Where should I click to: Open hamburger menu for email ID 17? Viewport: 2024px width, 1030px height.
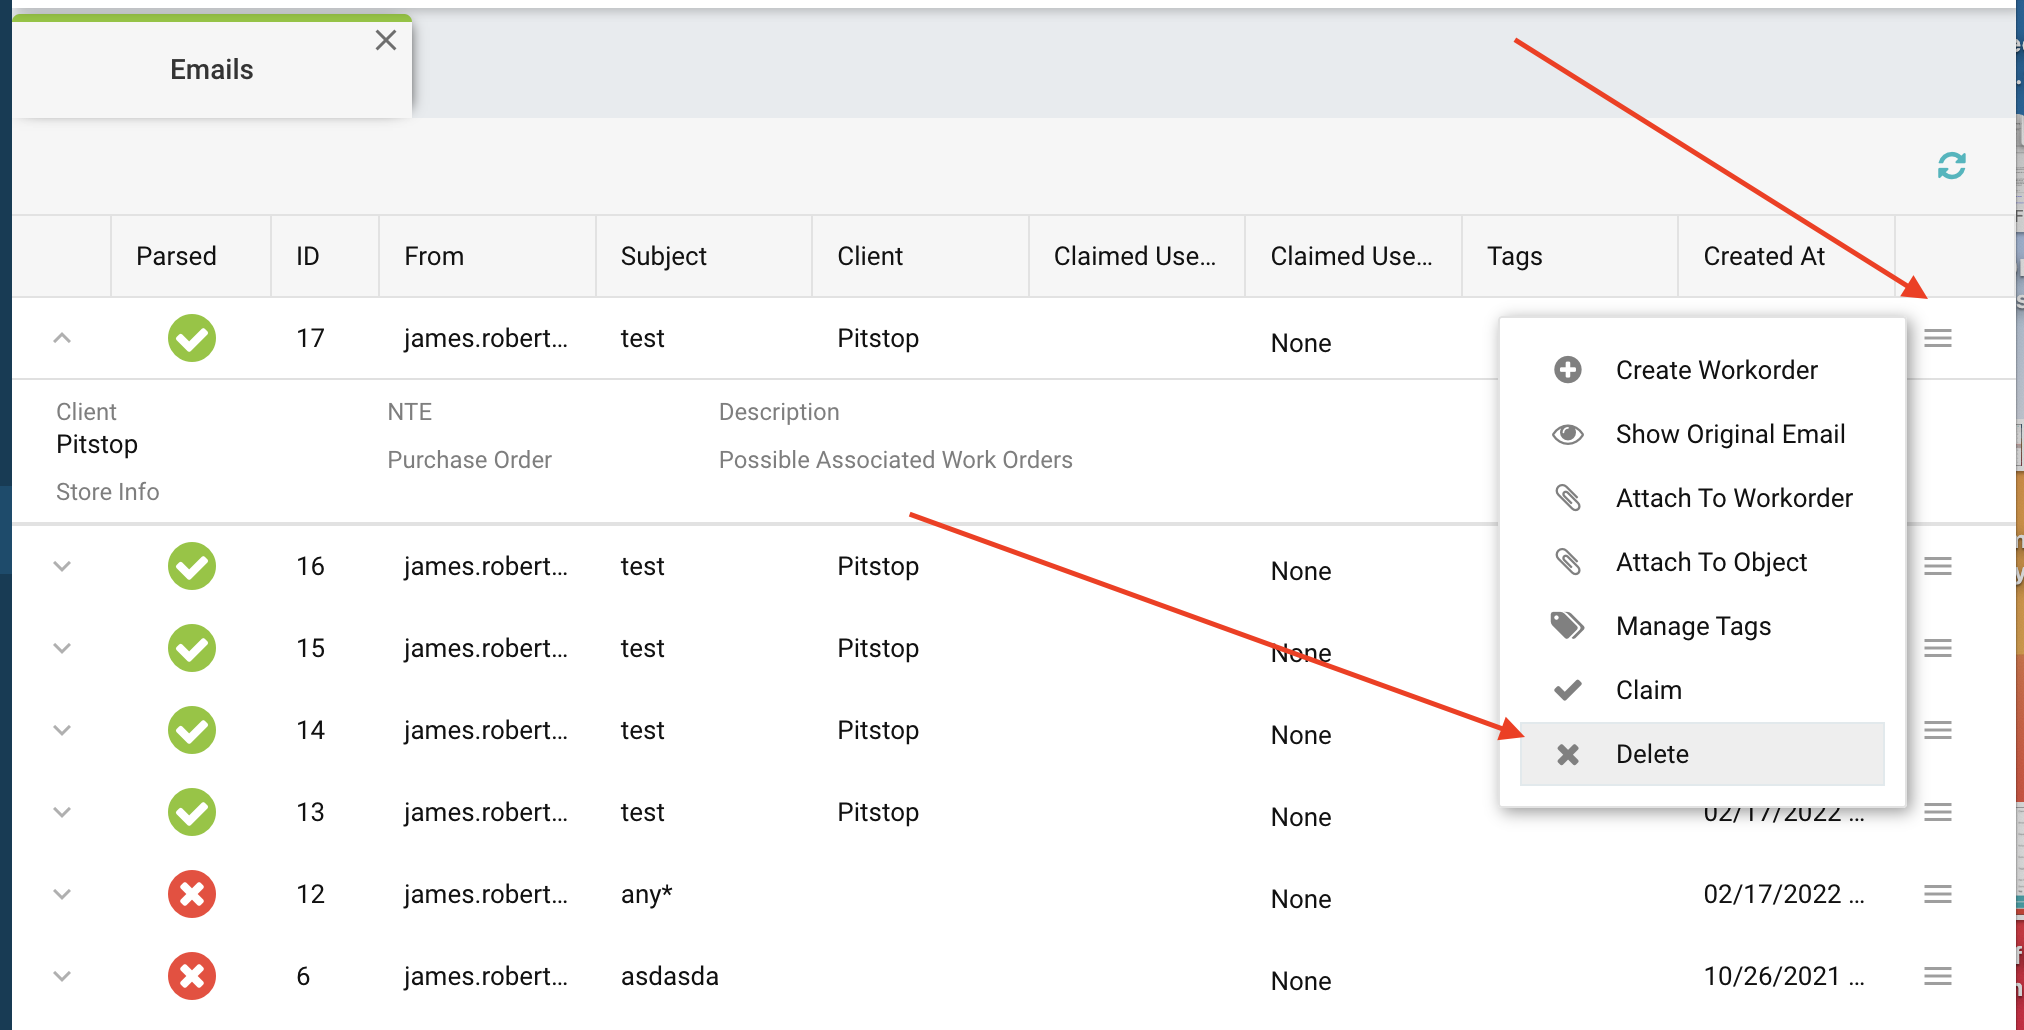tap(1937, 338)
